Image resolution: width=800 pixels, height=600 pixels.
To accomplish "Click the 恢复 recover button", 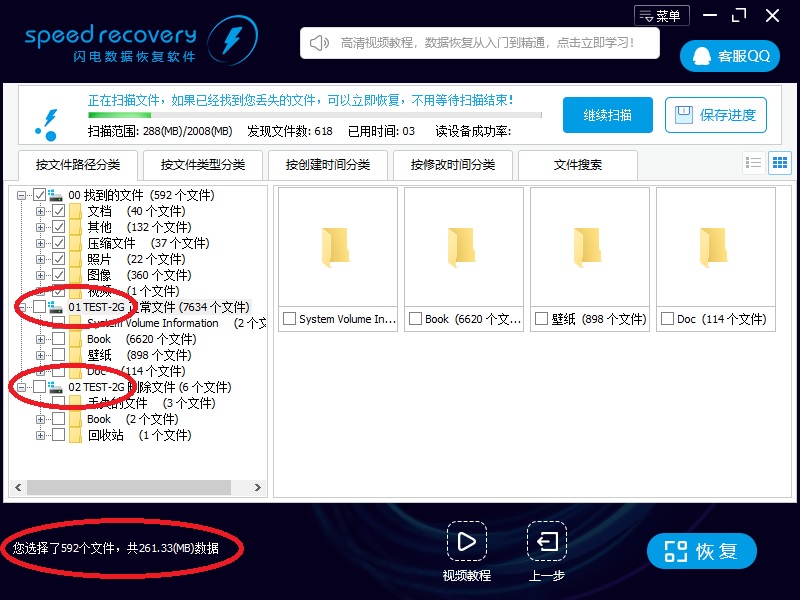I will tap(701, 551).
